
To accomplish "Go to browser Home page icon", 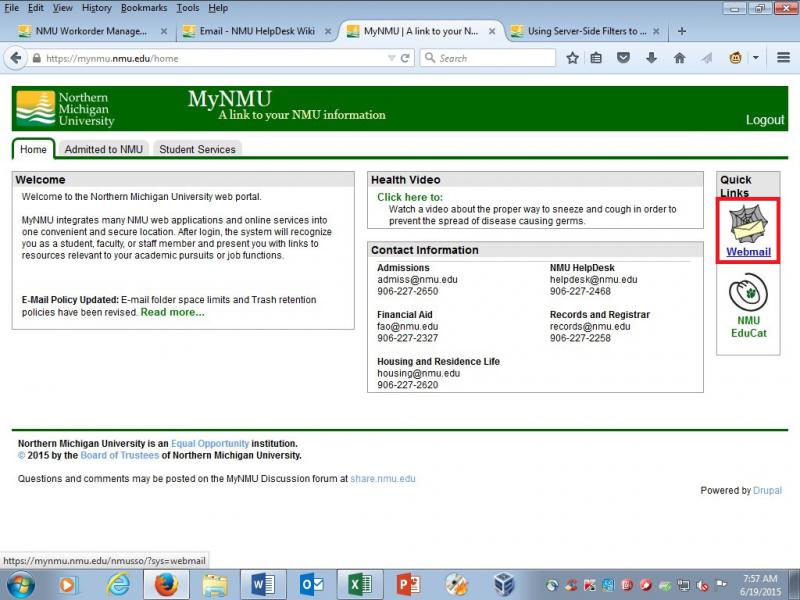I will pyautogui.click(x=679, y=58).
